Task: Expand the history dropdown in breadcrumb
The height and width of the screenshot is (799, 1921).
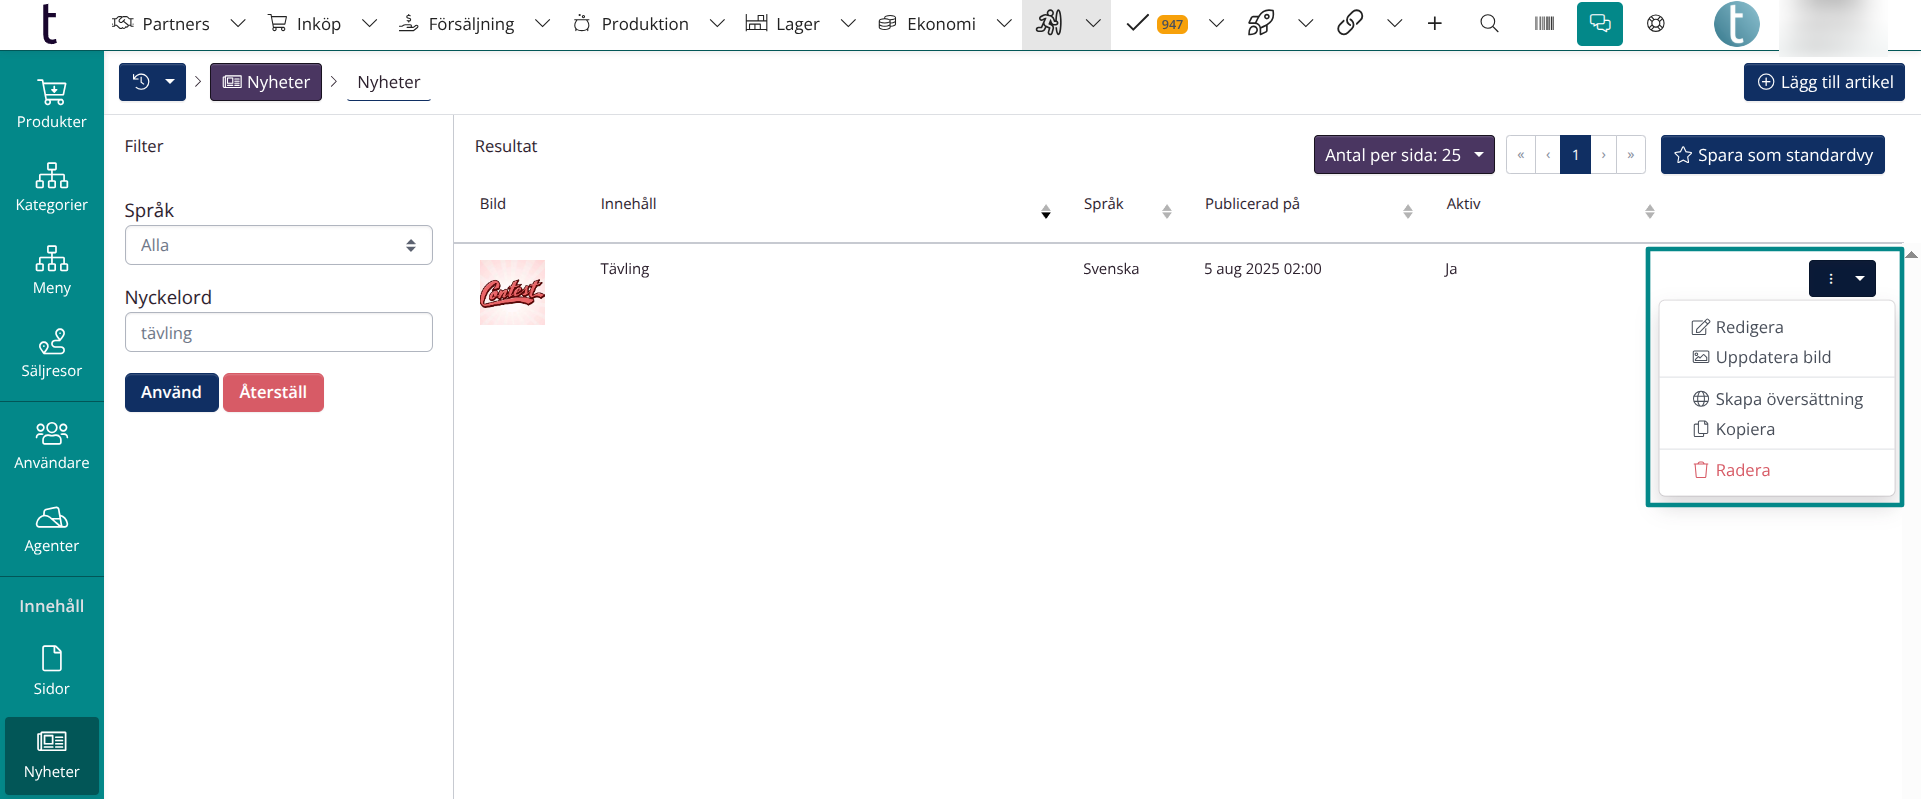Action: click(x=170, y=82)
